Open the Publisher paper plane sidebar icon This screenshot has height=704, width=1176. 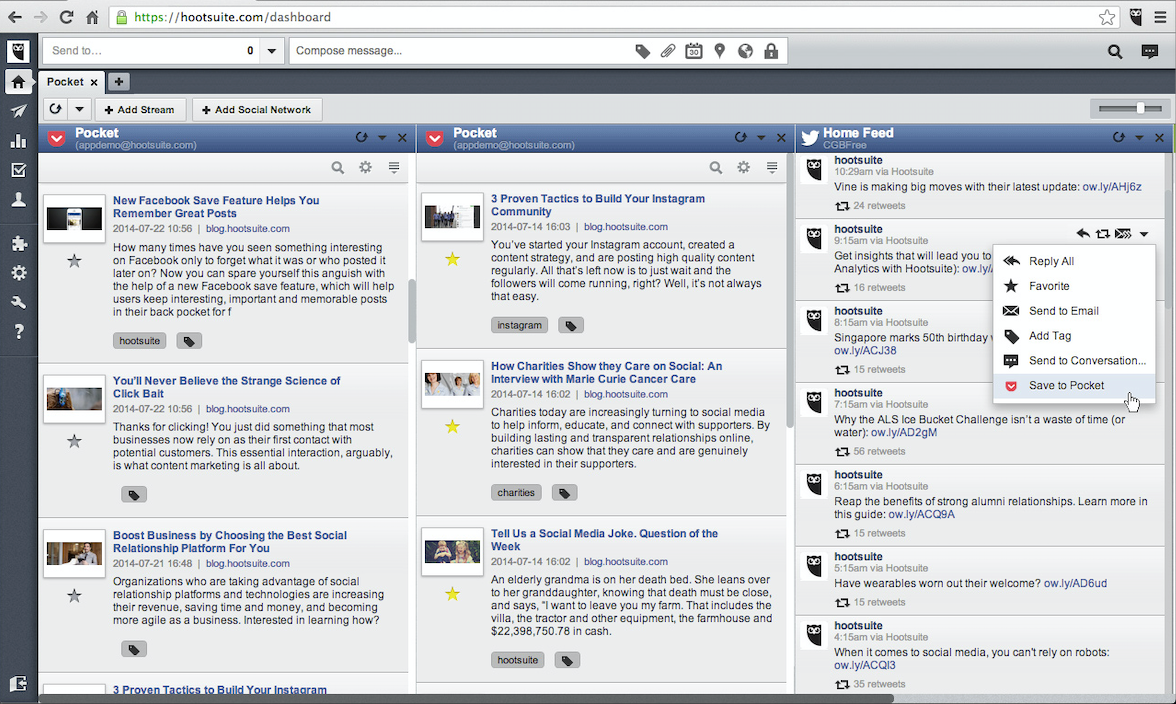tap(18, 111)
